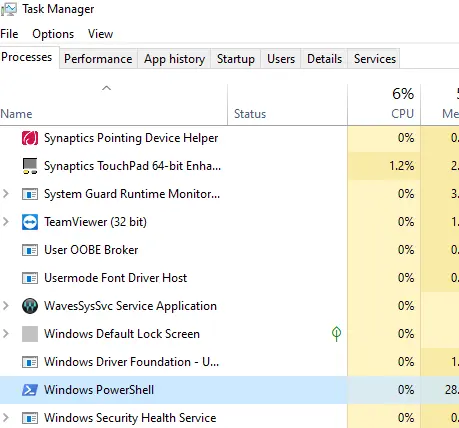Viewport: 459px width, 428px height.
Task: Click the Windows PowerShell icon
Action: pos(30,390)
